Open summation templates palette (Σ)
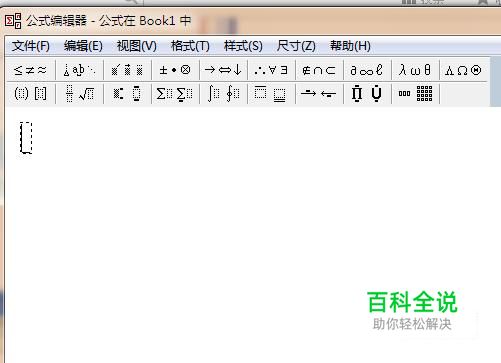Screen dimensions: 501x363 click(175, 94)
